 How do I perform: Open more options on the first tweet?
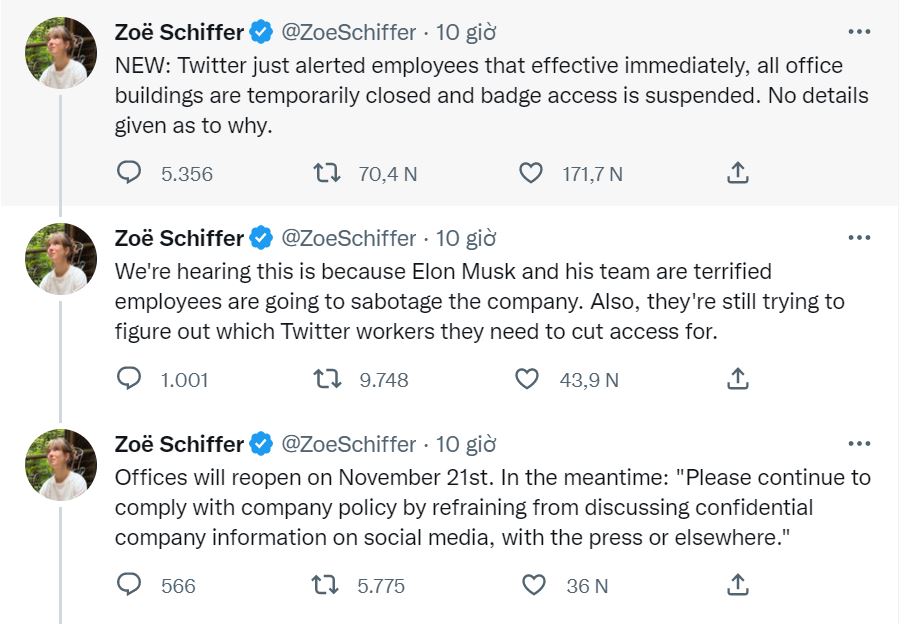[859, 32]
